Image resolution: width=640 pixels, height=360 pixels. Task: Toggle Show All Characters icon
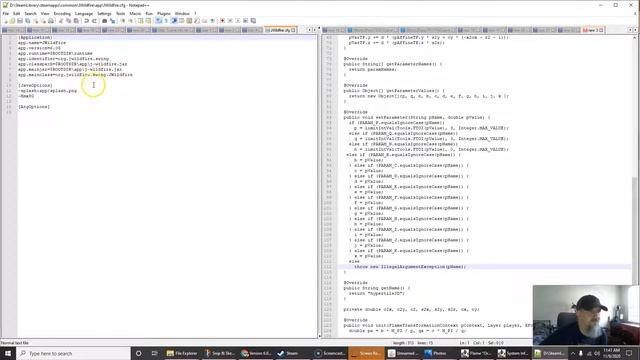(166, 20)
